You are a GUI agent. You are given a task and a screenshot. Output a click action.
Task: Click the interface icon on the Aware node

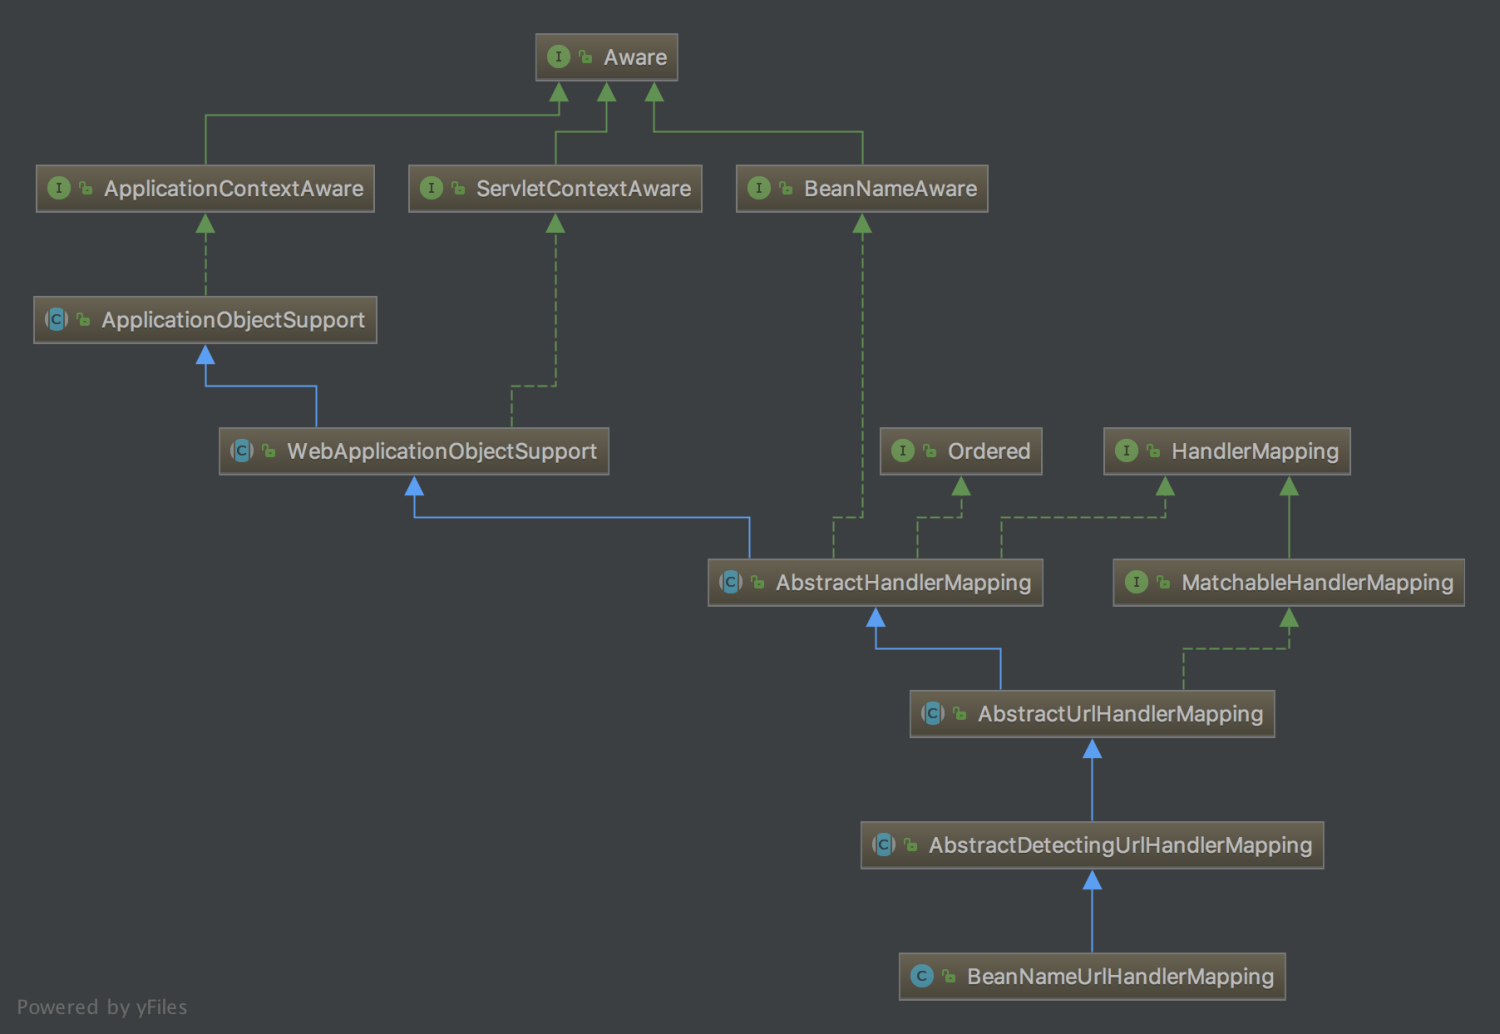[x=559, y=57]
